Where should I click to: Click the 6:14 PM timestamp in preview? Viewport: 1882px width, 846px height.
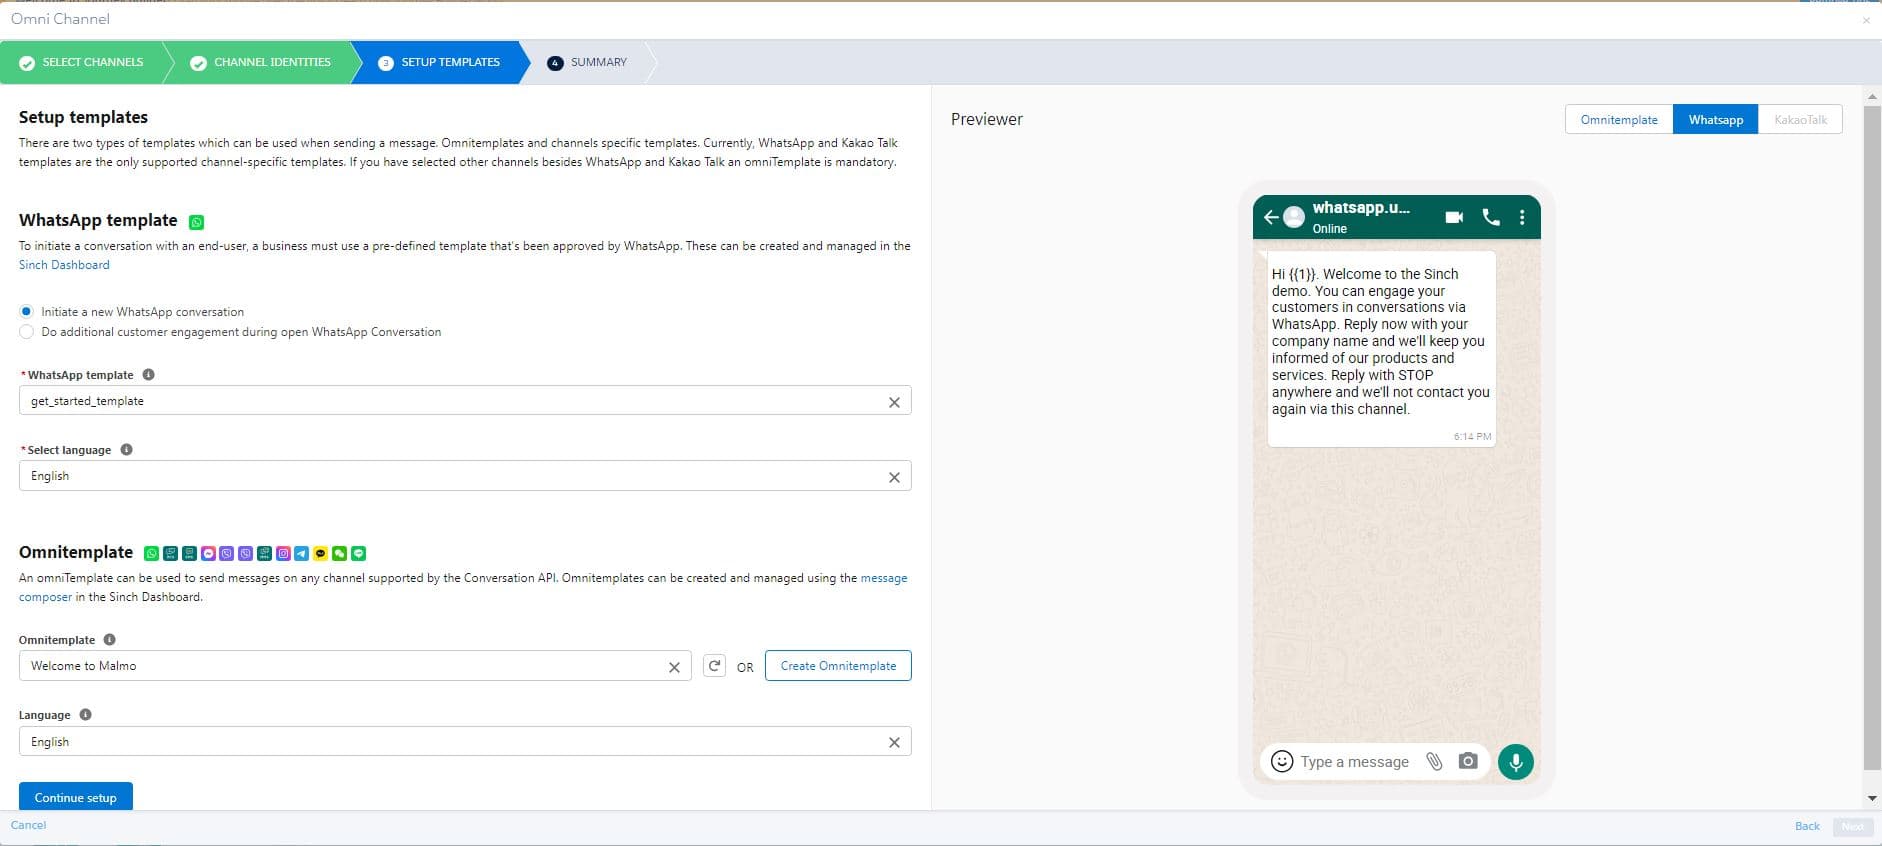(x=1472, y=437)
